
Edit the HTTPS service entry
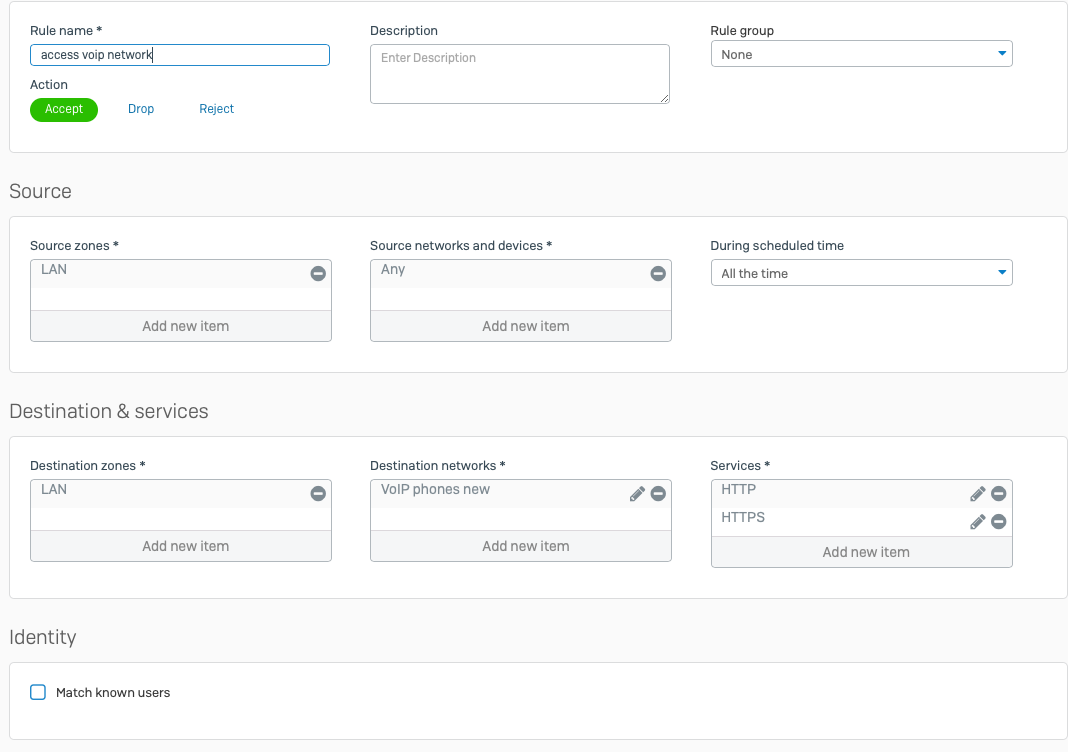[978, 521]
